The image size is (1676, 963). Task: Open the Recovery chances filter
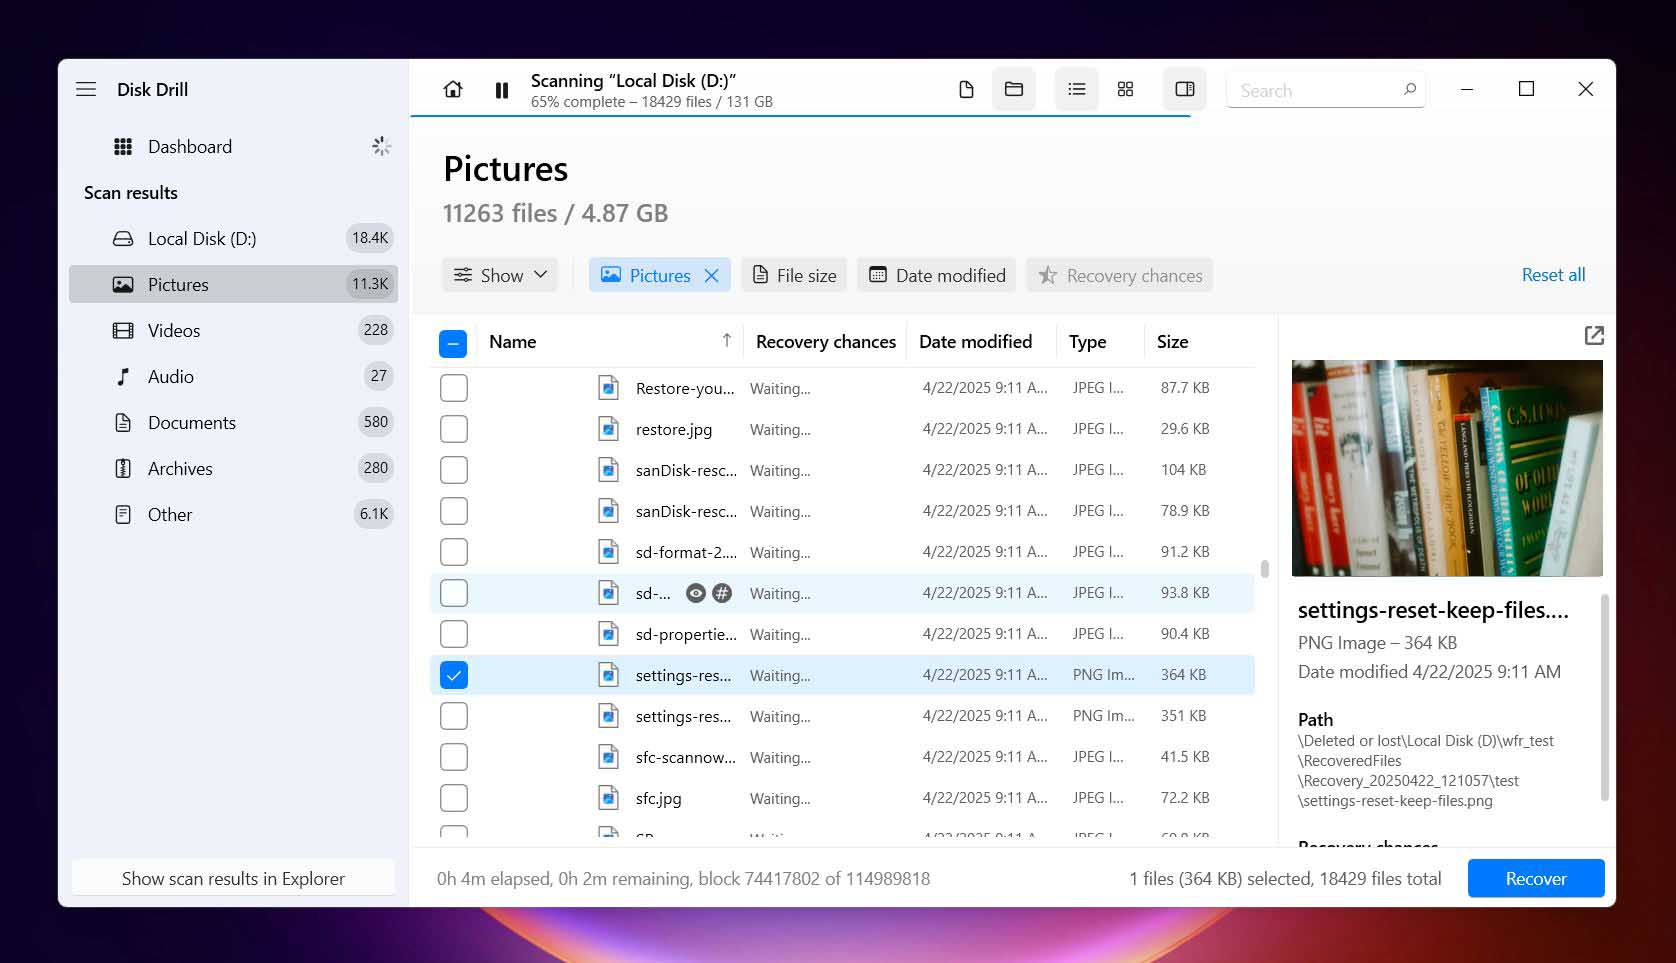(1119, 275)
